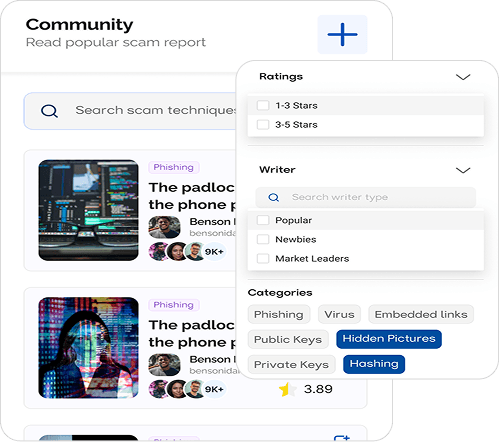Collapse the Writer section chevron
The width and height of the screenshot is (500, 442).
[x=463, y=170]
